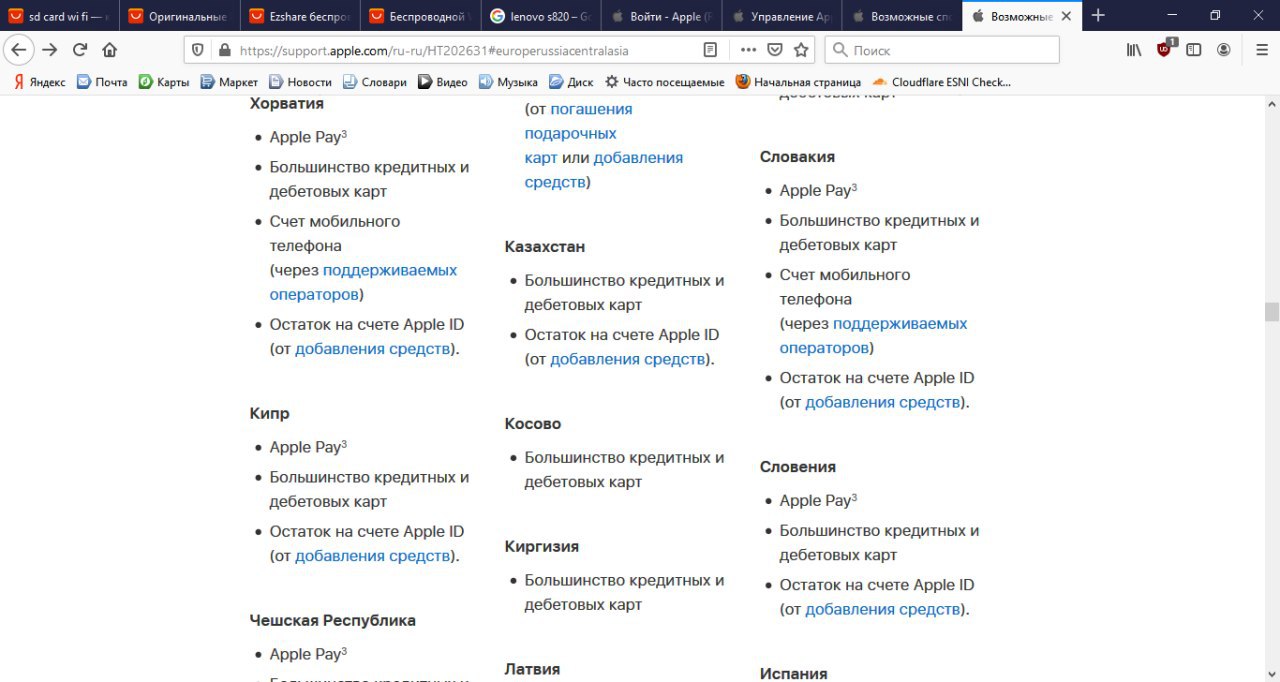Open page actions three-dot menu
The width and height of the screenshot is (1280, 682).
point(748,50)
